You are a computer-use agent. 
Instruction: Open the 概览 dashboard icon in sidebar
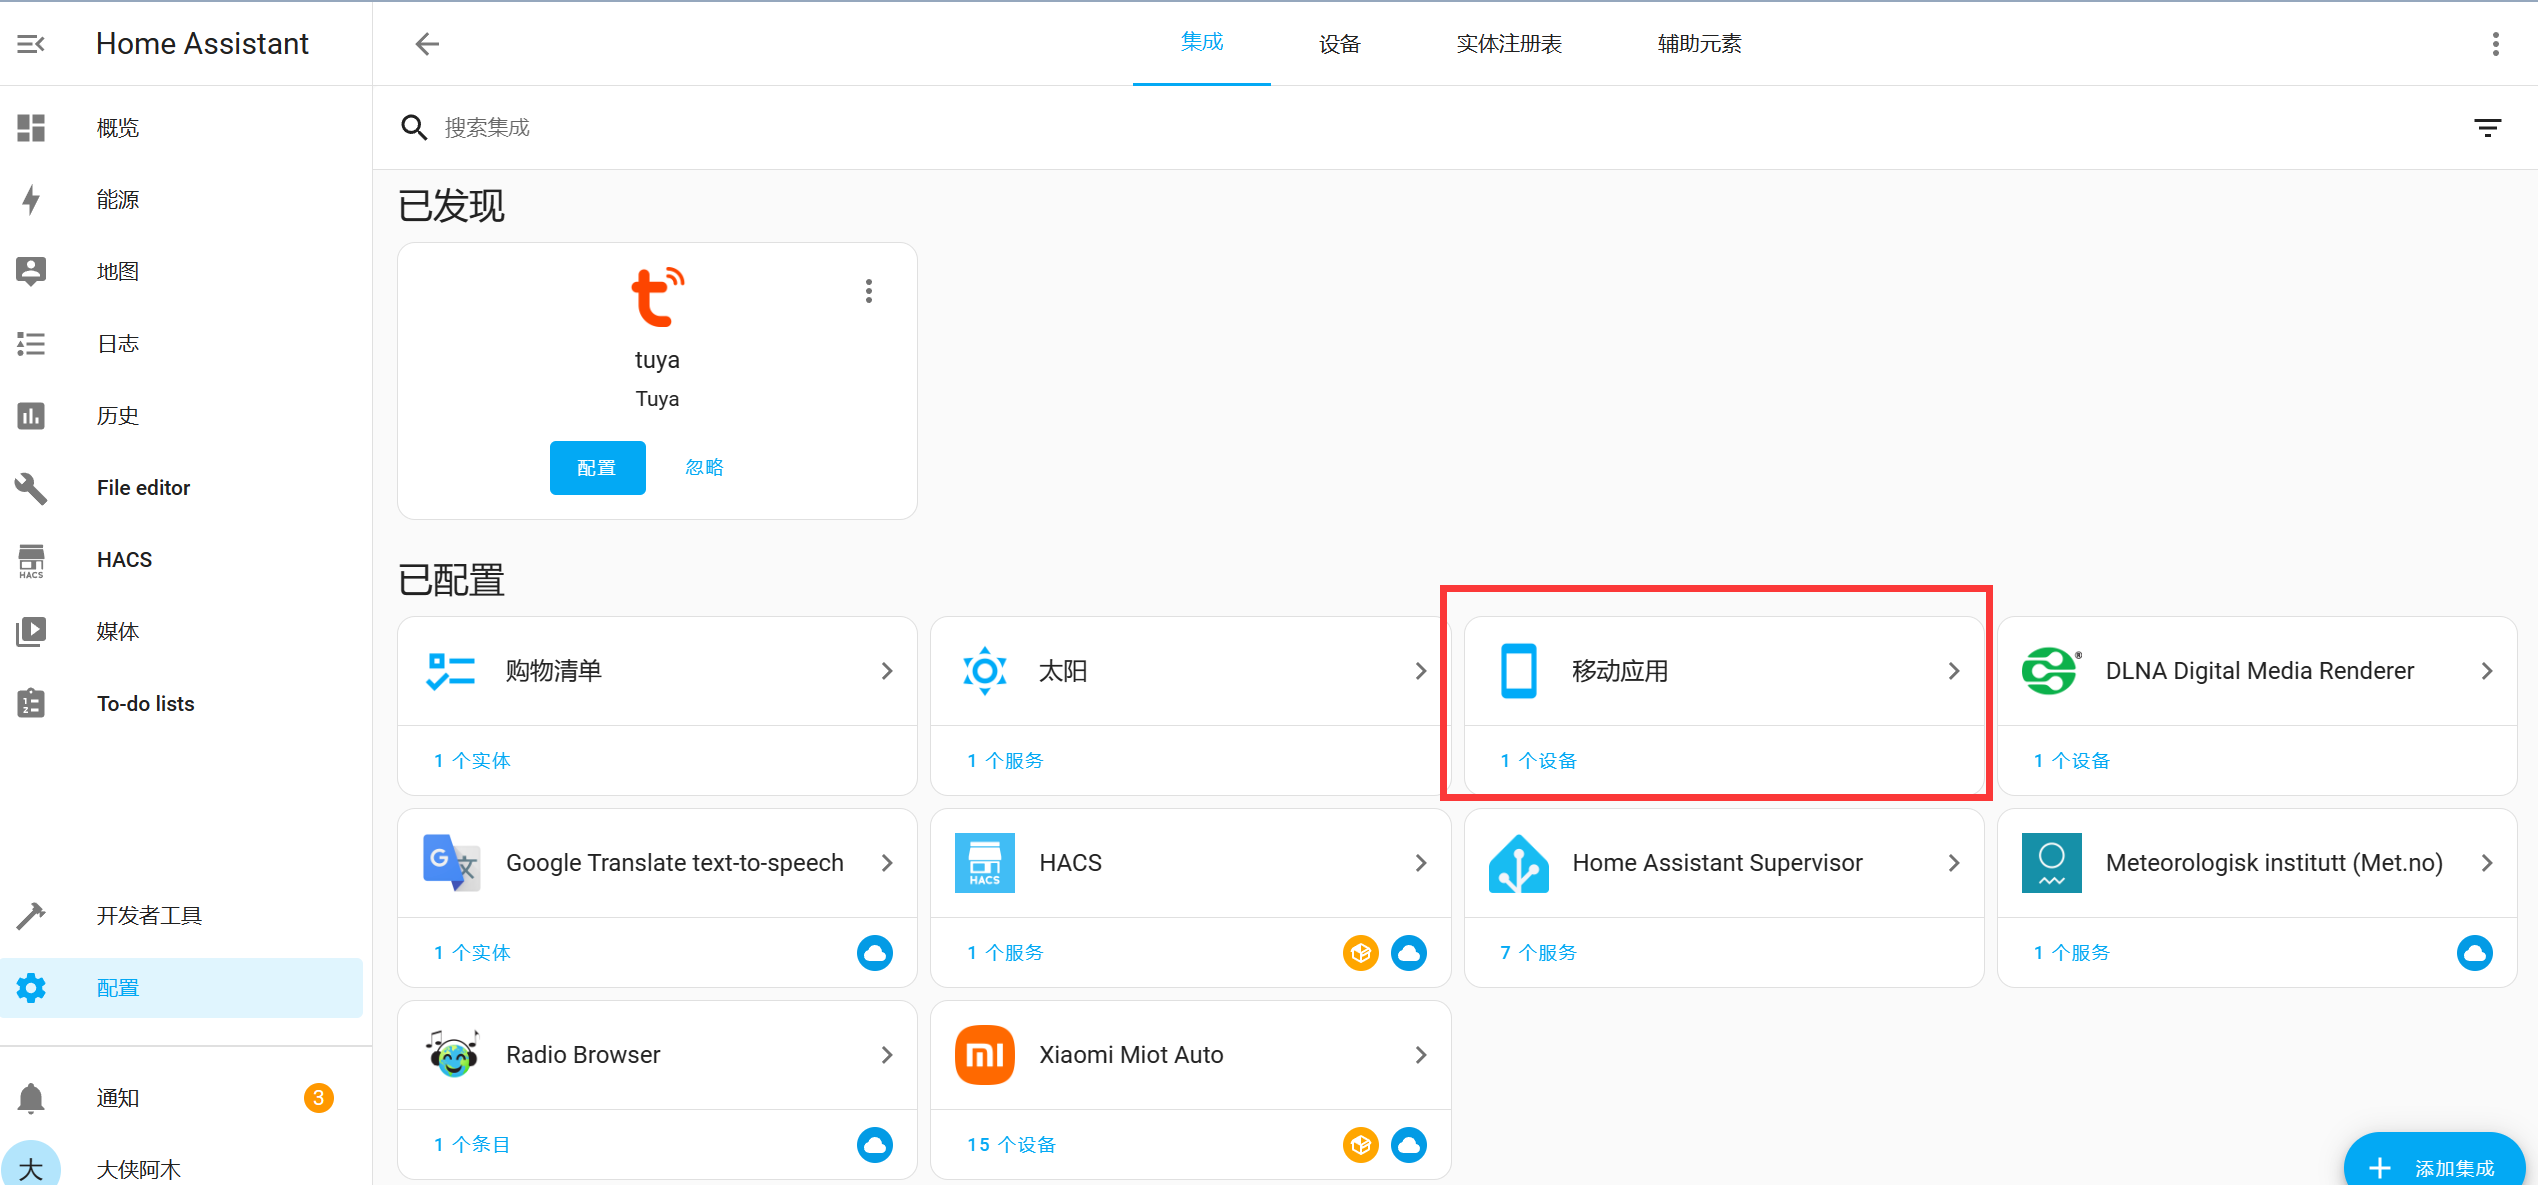31,128
